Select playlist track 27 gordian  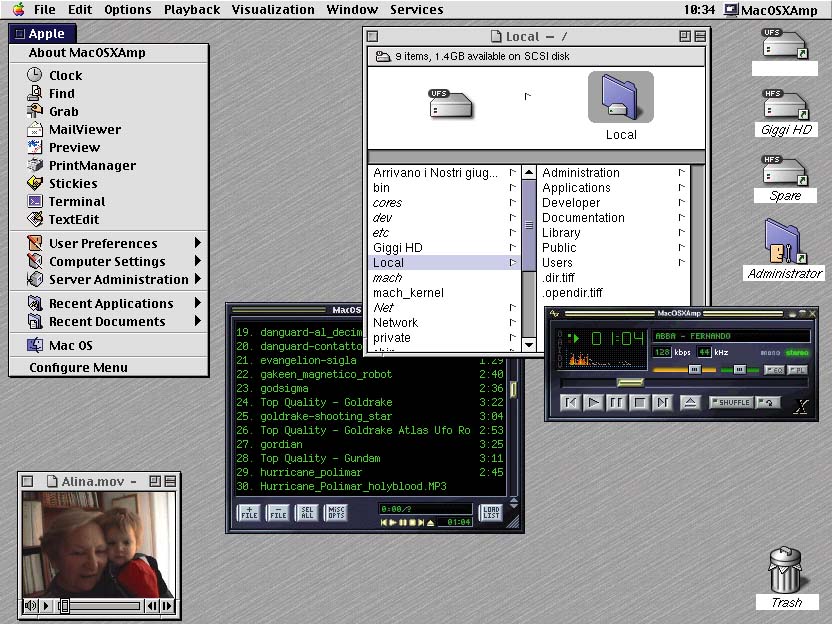coord(370,444)
